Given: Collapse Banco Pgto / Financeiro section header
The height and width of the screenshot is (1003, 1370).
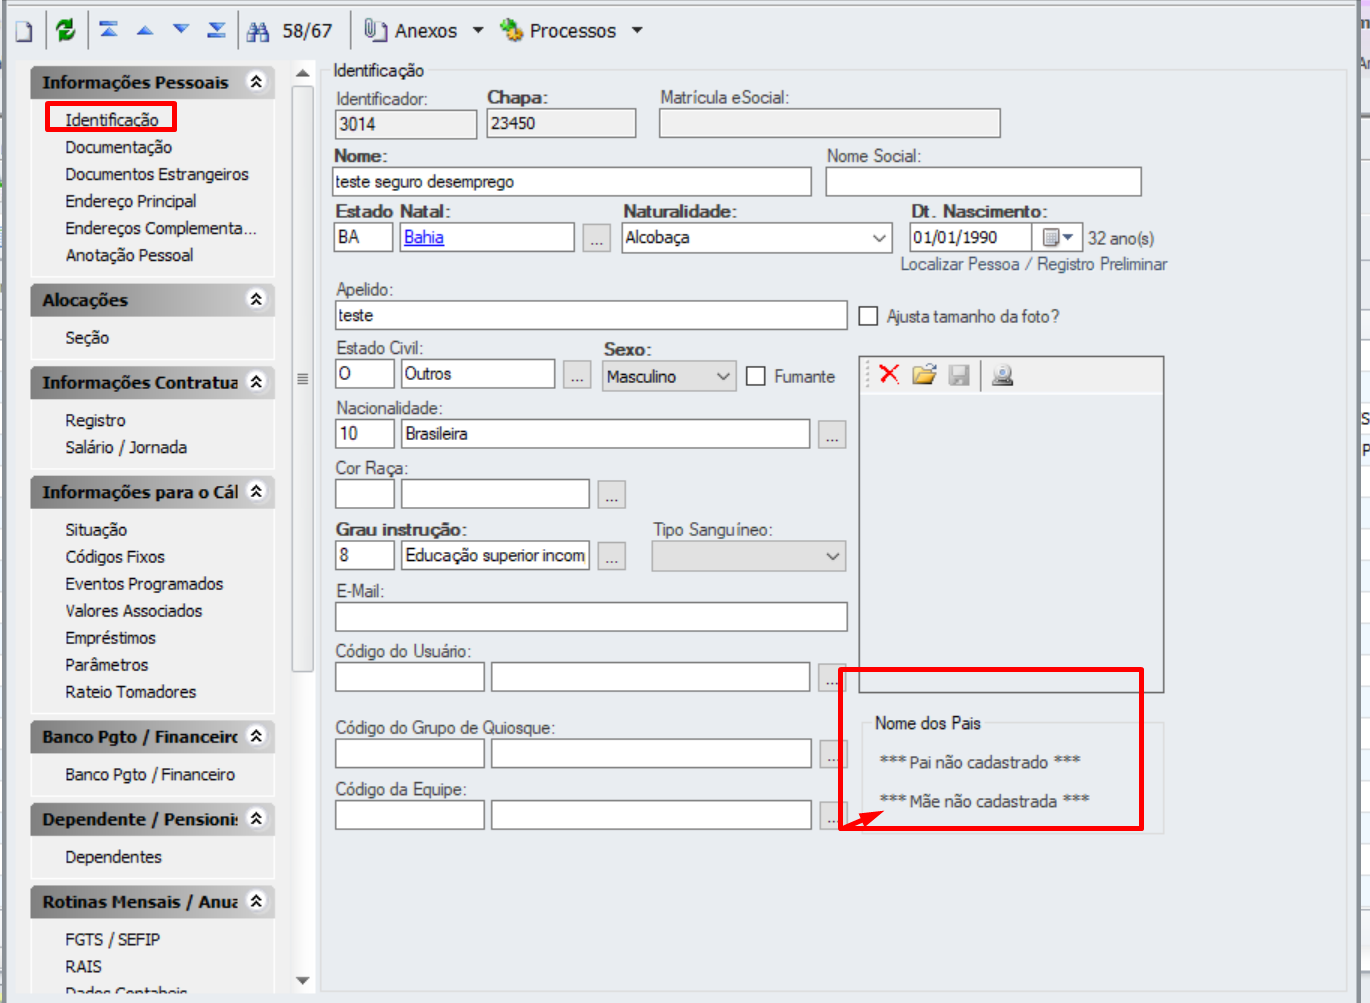Looking at the screenshot, I should click(256, 736).
